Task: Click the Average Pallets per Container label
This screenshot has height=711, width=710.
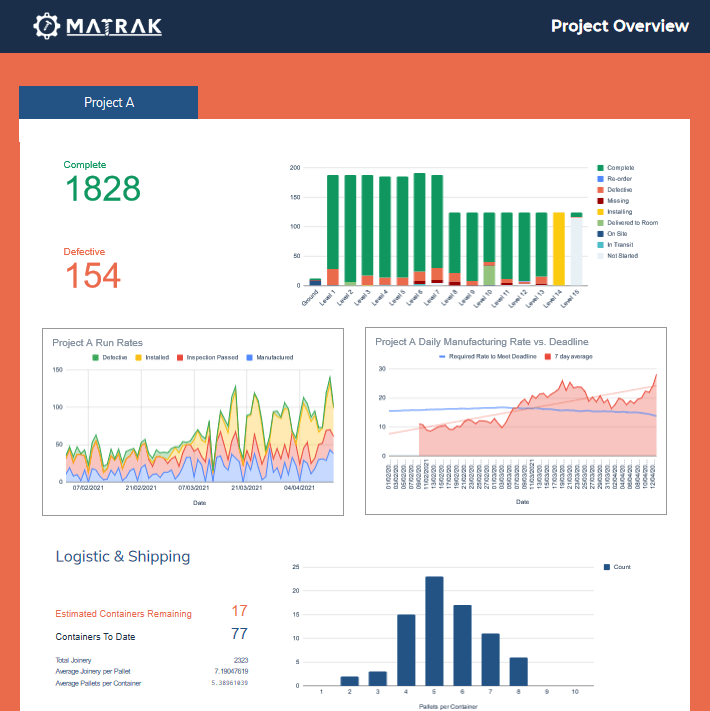Action: coord(98,683)
